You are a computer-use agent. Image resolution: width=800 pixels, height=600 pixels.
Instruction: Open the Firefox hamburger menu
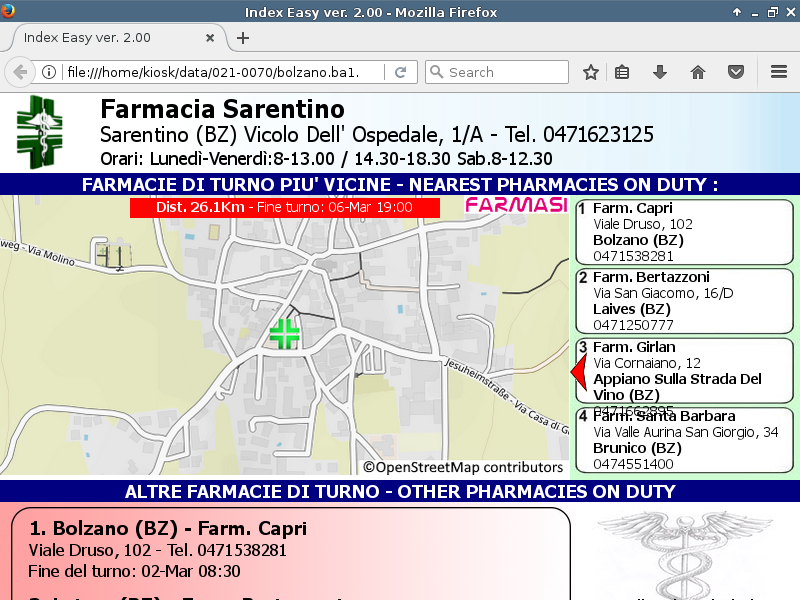coord(779,72)
